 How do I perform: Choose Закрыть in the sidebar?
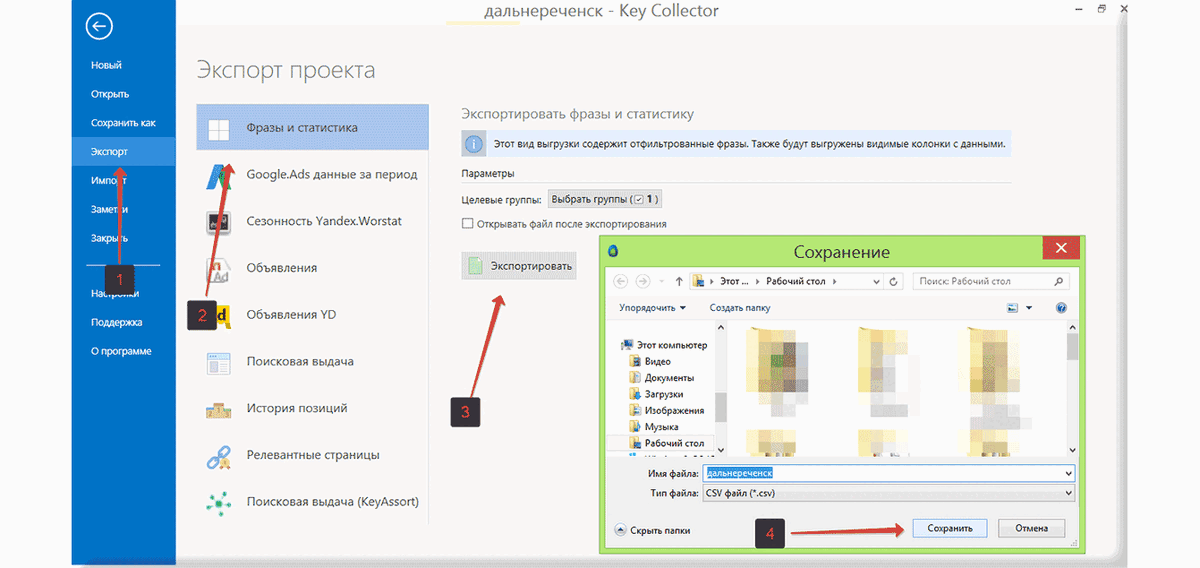pos(109,238)
